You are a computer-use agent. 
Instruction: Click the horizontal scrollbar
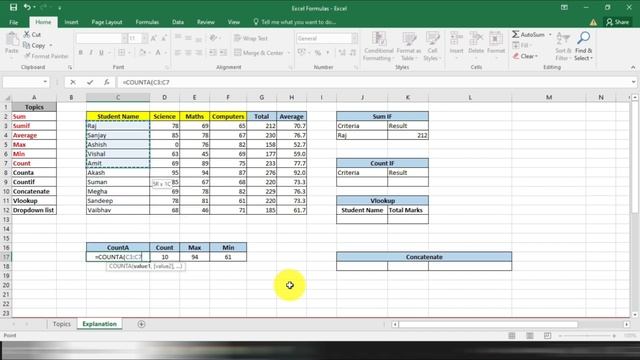[488, 324]
